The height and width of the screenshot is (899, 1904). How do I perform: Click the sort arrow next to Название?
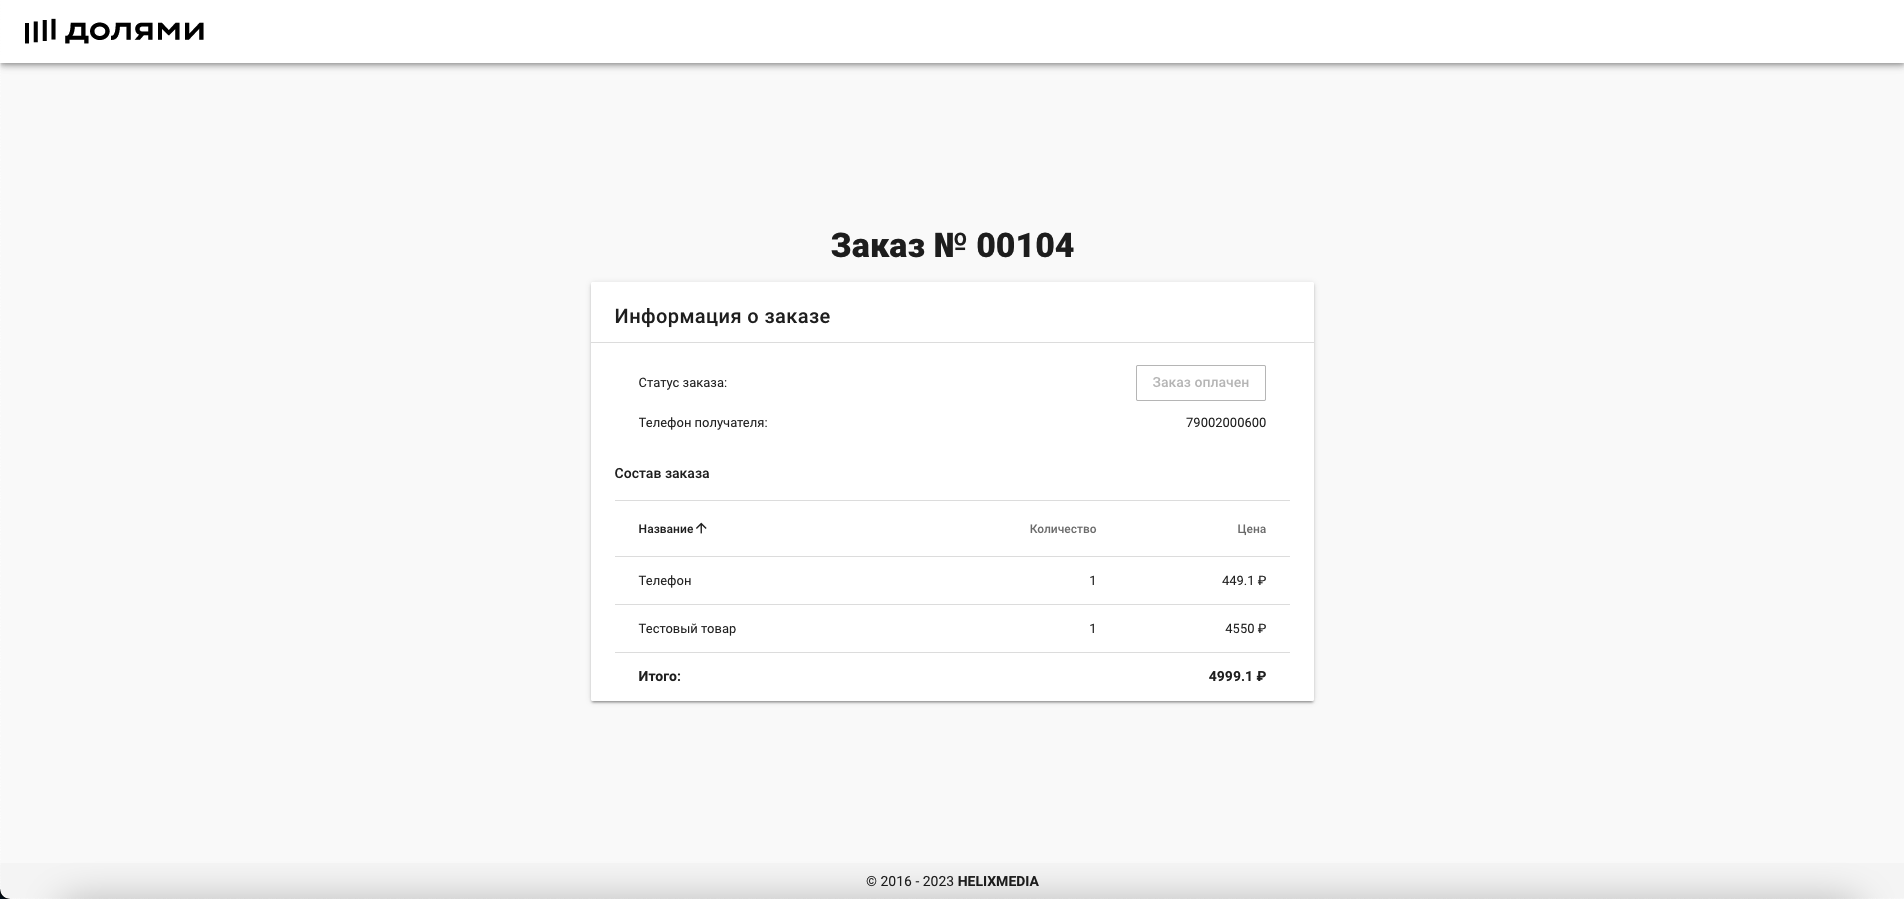tap(701, 528)
